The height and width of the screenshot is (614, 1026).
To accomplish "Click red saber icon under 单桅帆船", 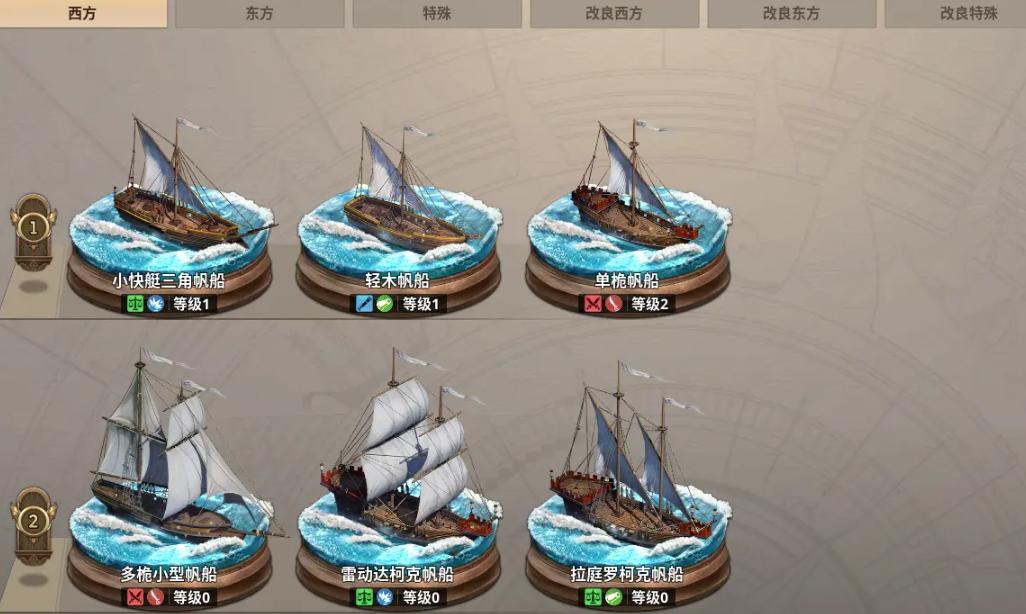I will click(x=614, y=304).
